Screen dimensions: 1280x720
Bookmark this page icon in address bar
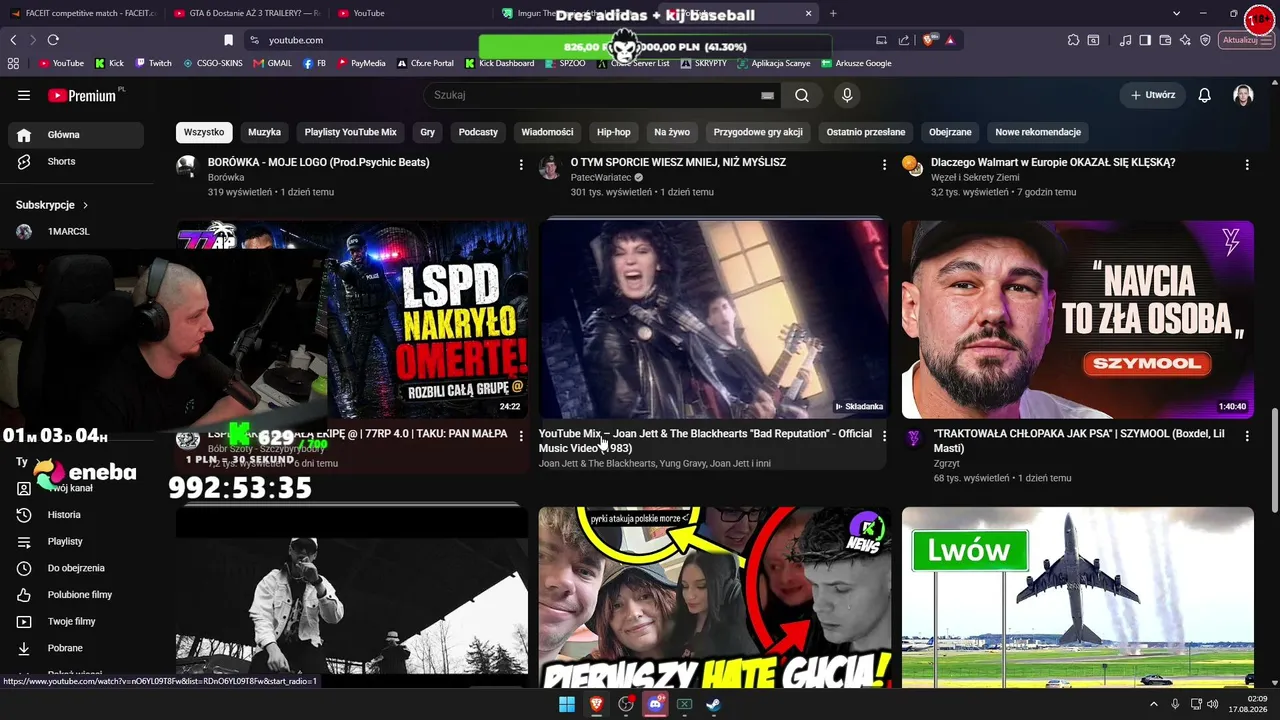(228, 40)
